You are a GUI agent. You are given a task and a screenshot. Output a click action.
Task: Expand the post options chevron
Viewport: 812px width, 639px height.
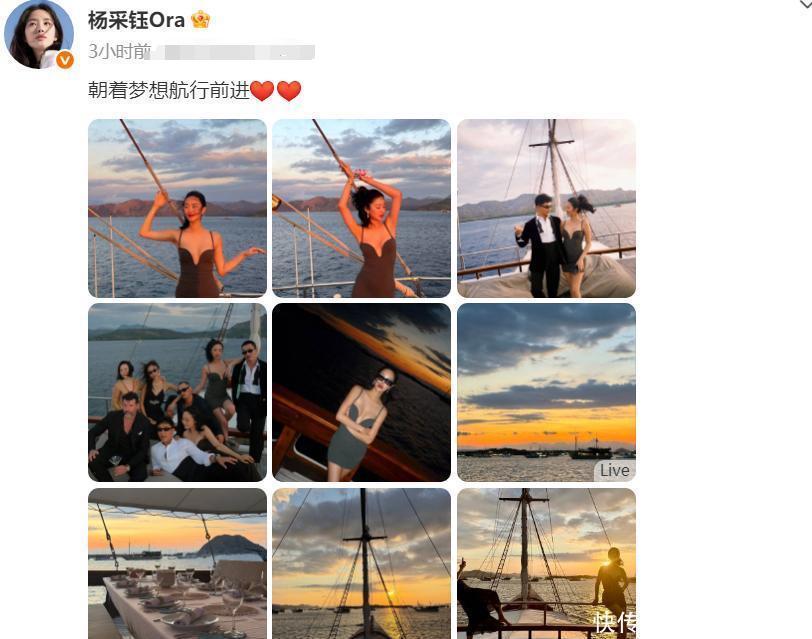[x=806, y=4]
